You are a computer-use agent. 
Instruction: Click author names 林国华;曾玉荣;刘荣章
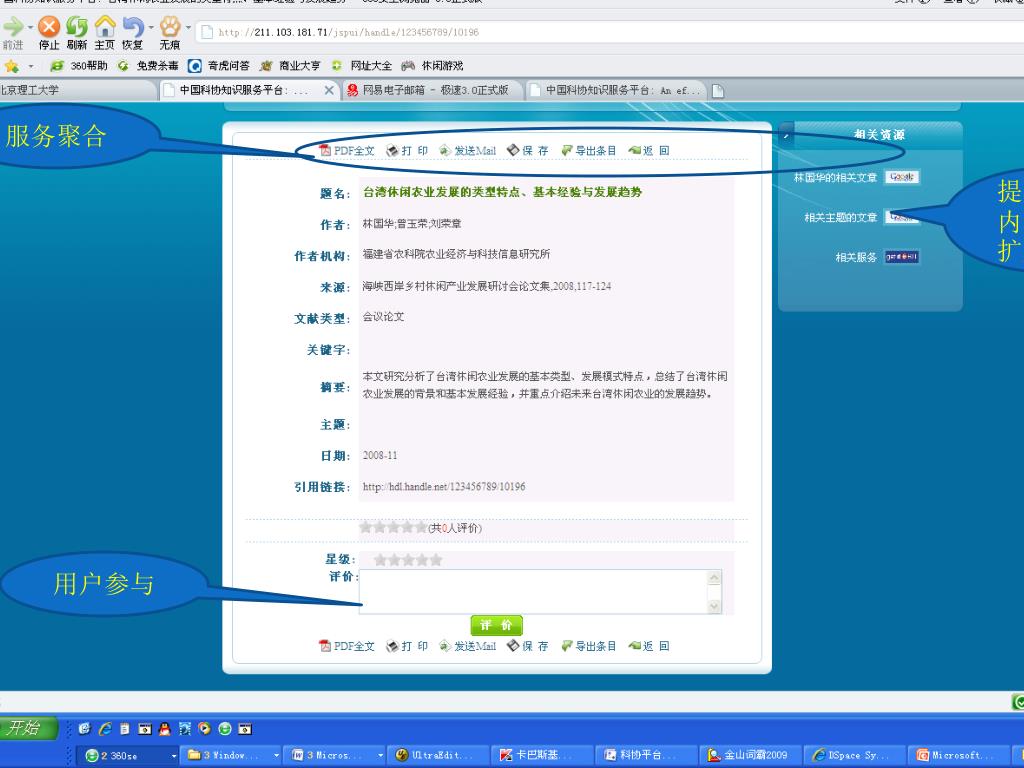coord(412,223)
